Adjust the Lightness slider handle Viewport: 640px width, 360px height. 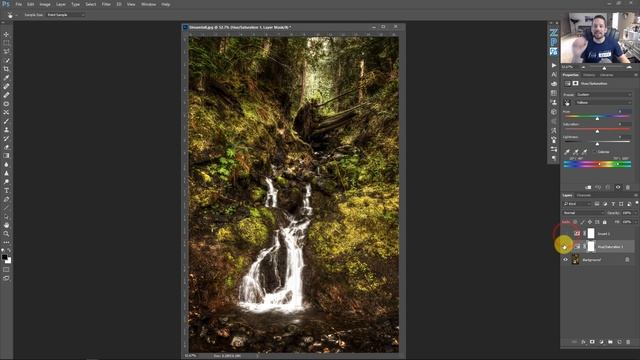pos(597,144)
